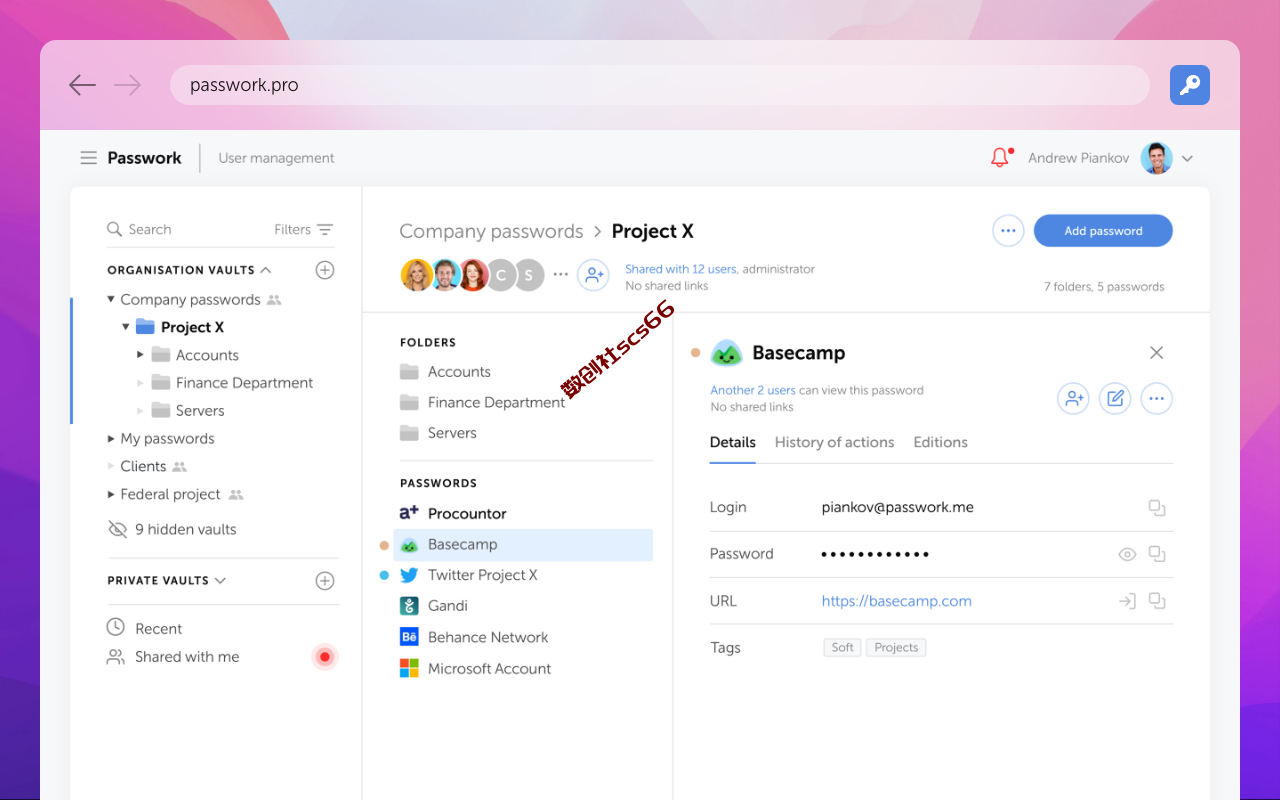The width and height of the screenshot is (1280, 800).
Task: Click the user avatar labeled C
Action: point(501,274)
